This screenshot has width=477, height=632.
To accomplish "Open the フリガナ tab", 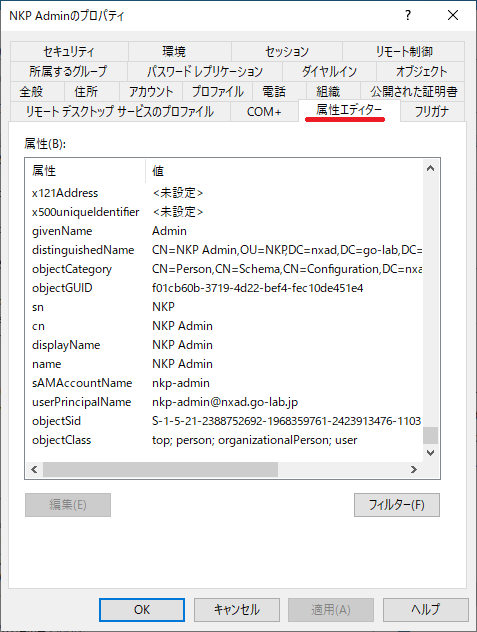I will coord(432,111).
